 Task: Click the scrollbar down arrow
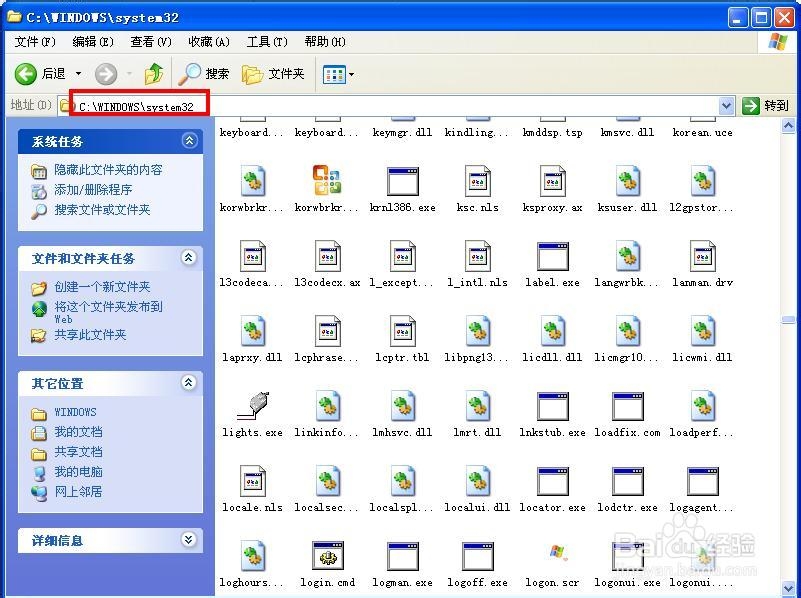[788, 587]
